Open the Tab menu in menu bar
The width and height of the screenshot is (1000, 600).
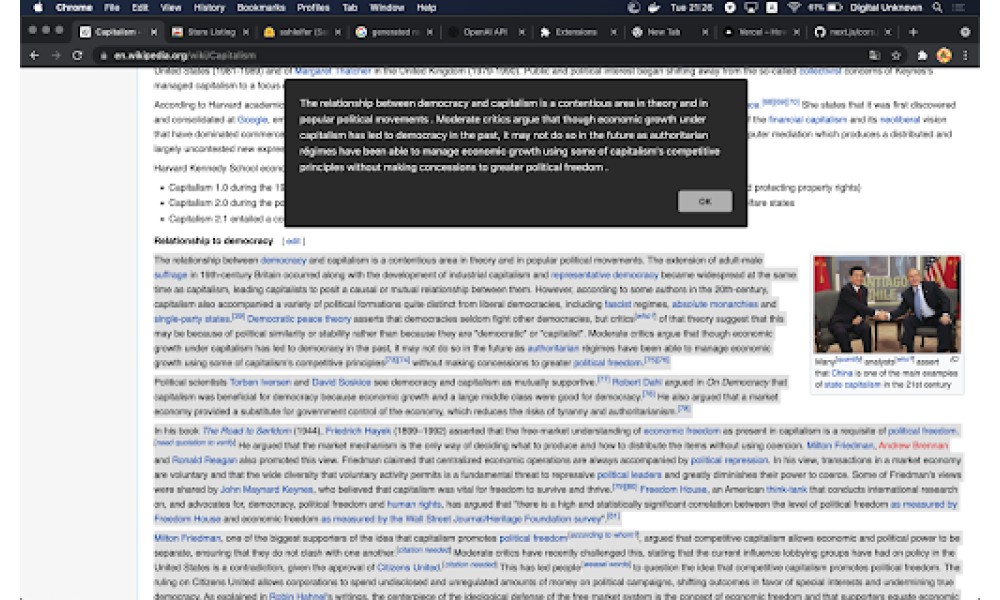click(x=349, y=8)
